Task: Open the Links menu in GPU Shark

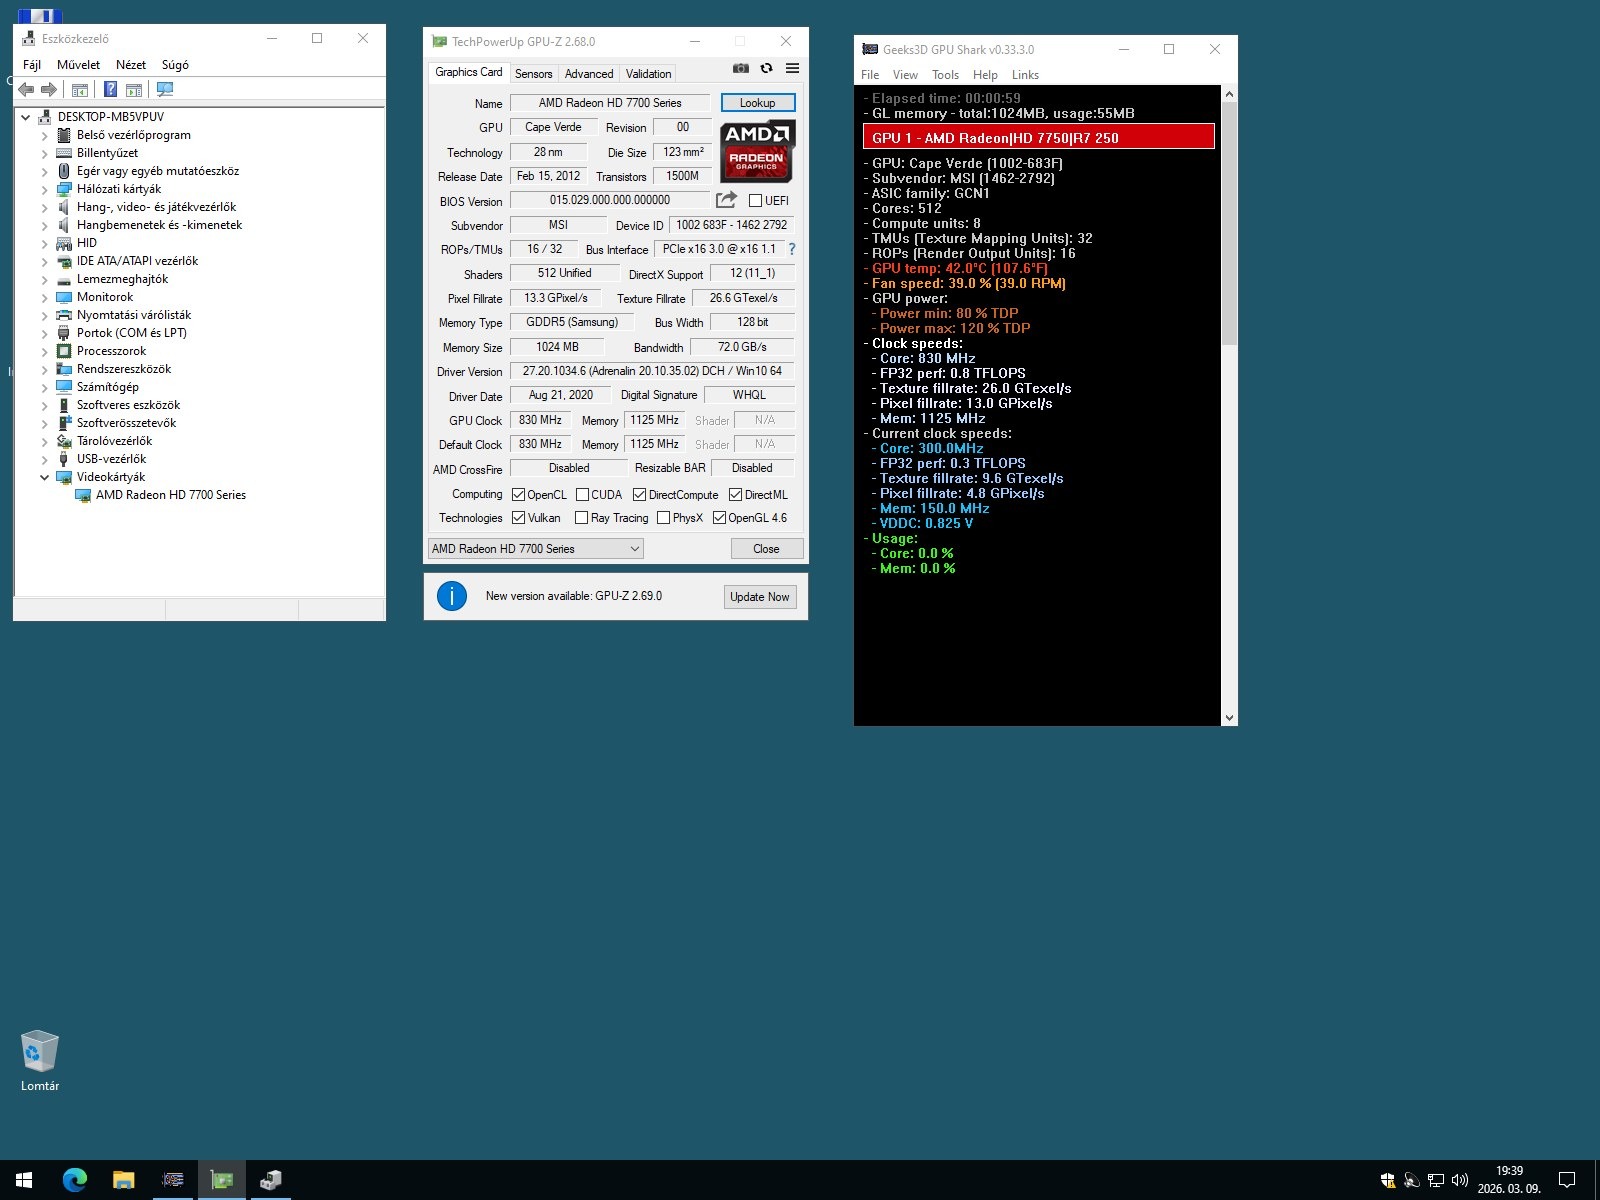Action: click(1025, 75)
